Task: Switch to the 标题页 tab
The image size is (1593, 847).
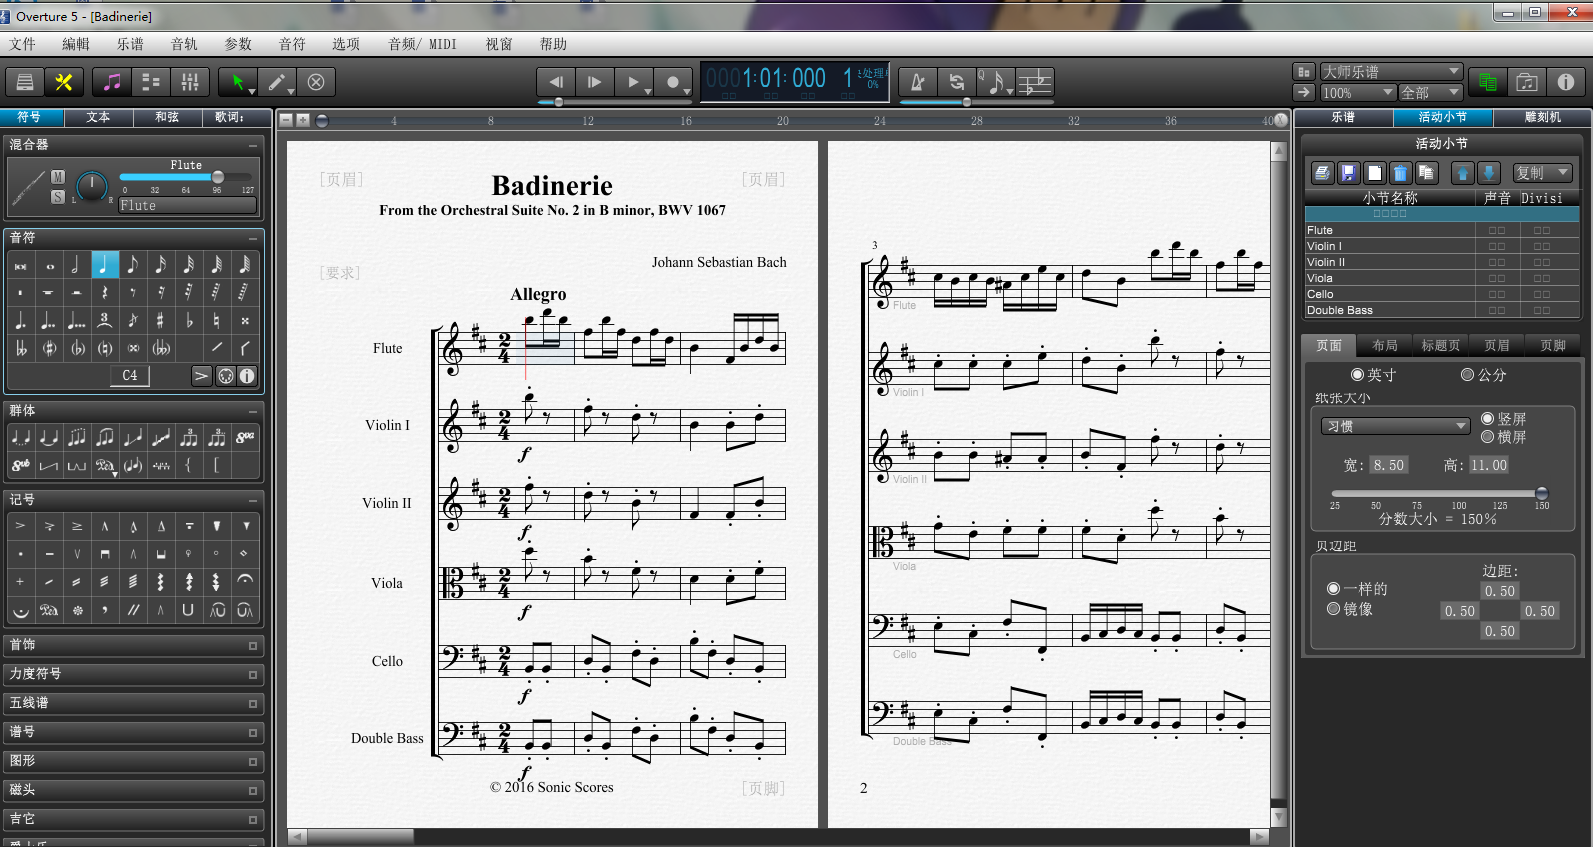Action: 1441,345
